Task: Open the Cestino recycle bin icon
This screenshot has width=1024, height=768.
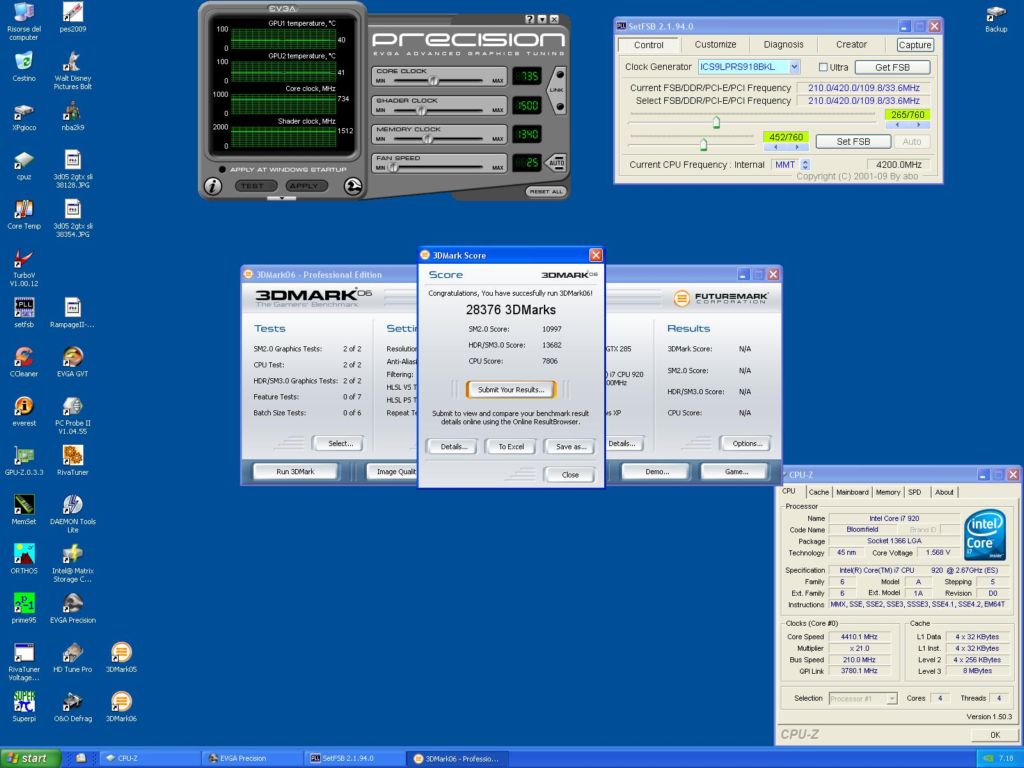Action: 24,67
